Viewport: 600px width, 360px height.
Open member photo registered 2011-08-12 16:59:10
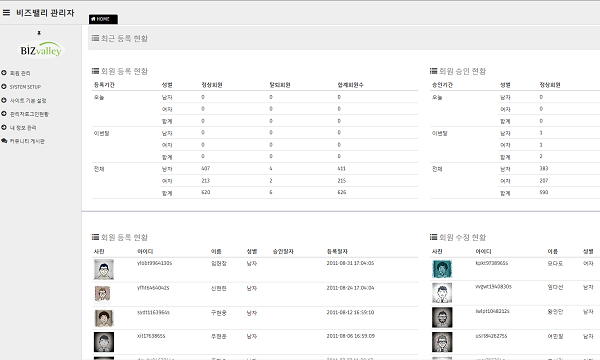104,318
